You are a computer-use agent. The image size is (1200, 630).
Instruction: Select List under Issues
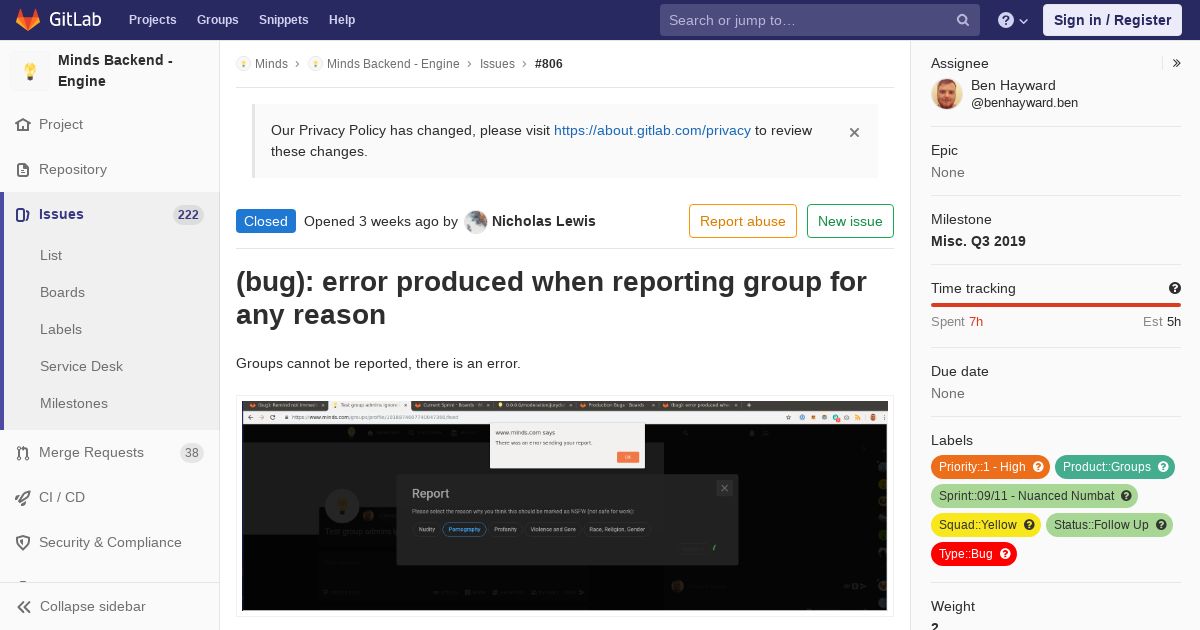pyautogui.click(x=51, y=255)
